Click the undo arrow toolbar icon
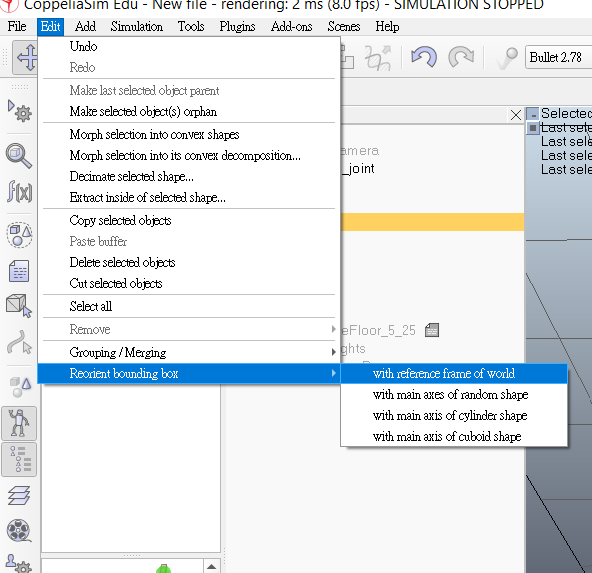 (x=424, y=57)
